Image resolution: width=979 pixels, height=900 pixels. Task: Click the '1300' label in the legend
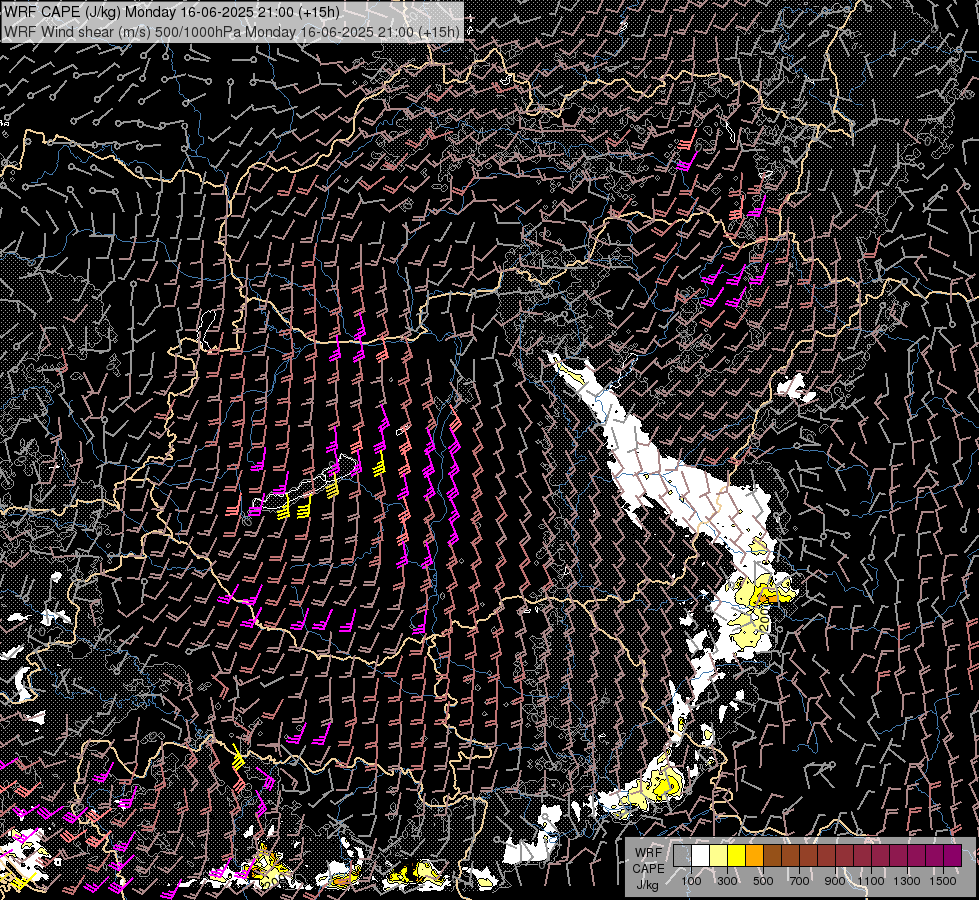coord(907,881)
